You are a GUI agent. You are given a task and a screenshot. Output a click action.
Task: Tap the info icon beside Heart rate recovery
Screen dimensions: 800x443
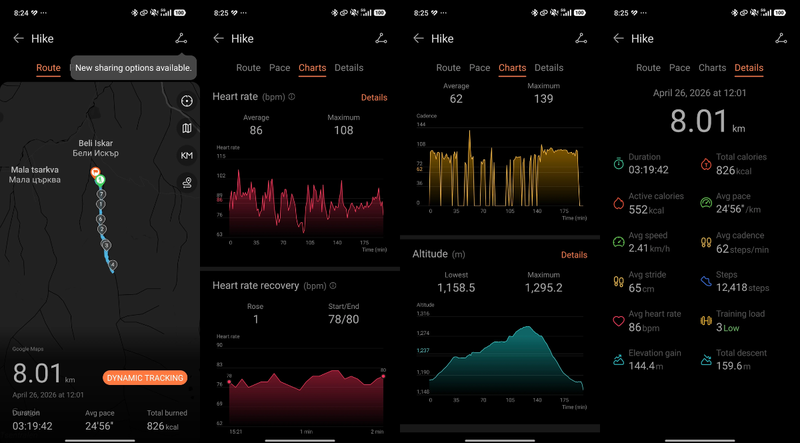333,285
